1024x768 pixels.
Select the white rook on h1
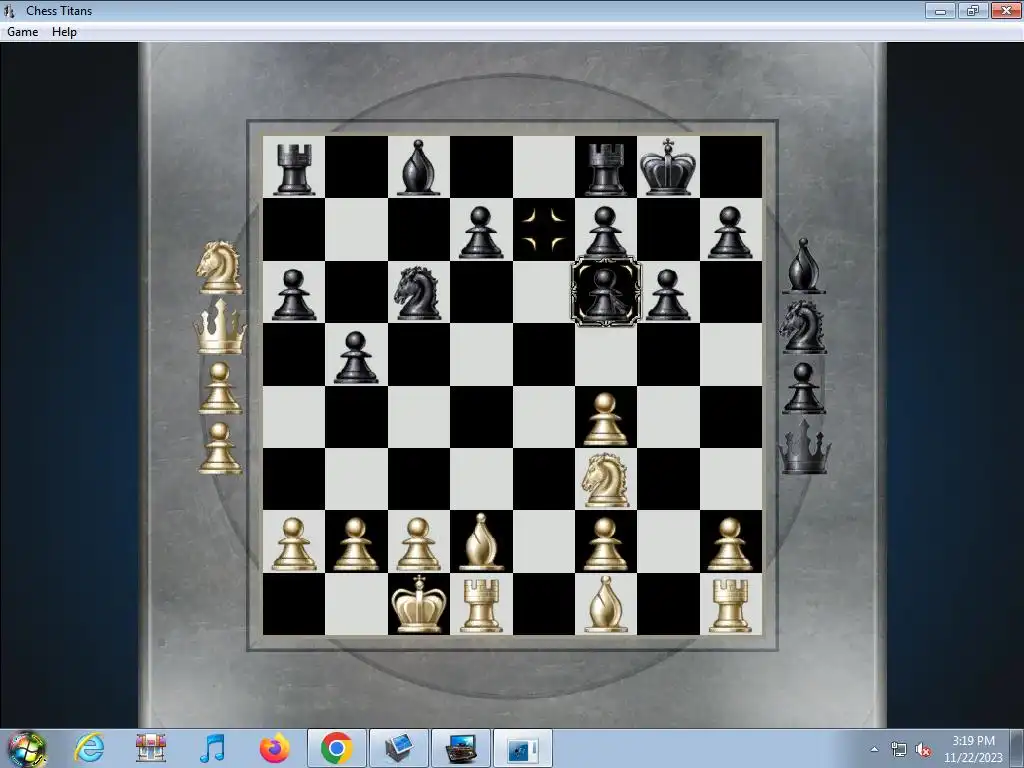point(730,606)
